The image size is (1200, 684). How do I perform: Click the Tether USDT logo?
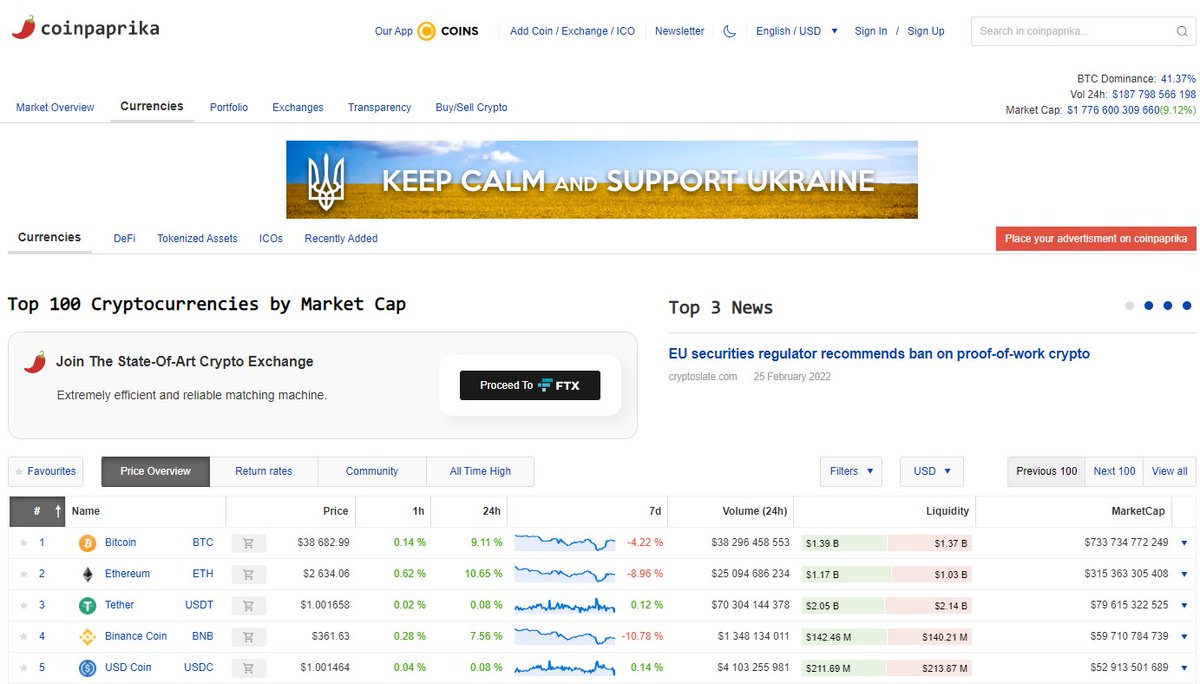(x=88, y=605)
